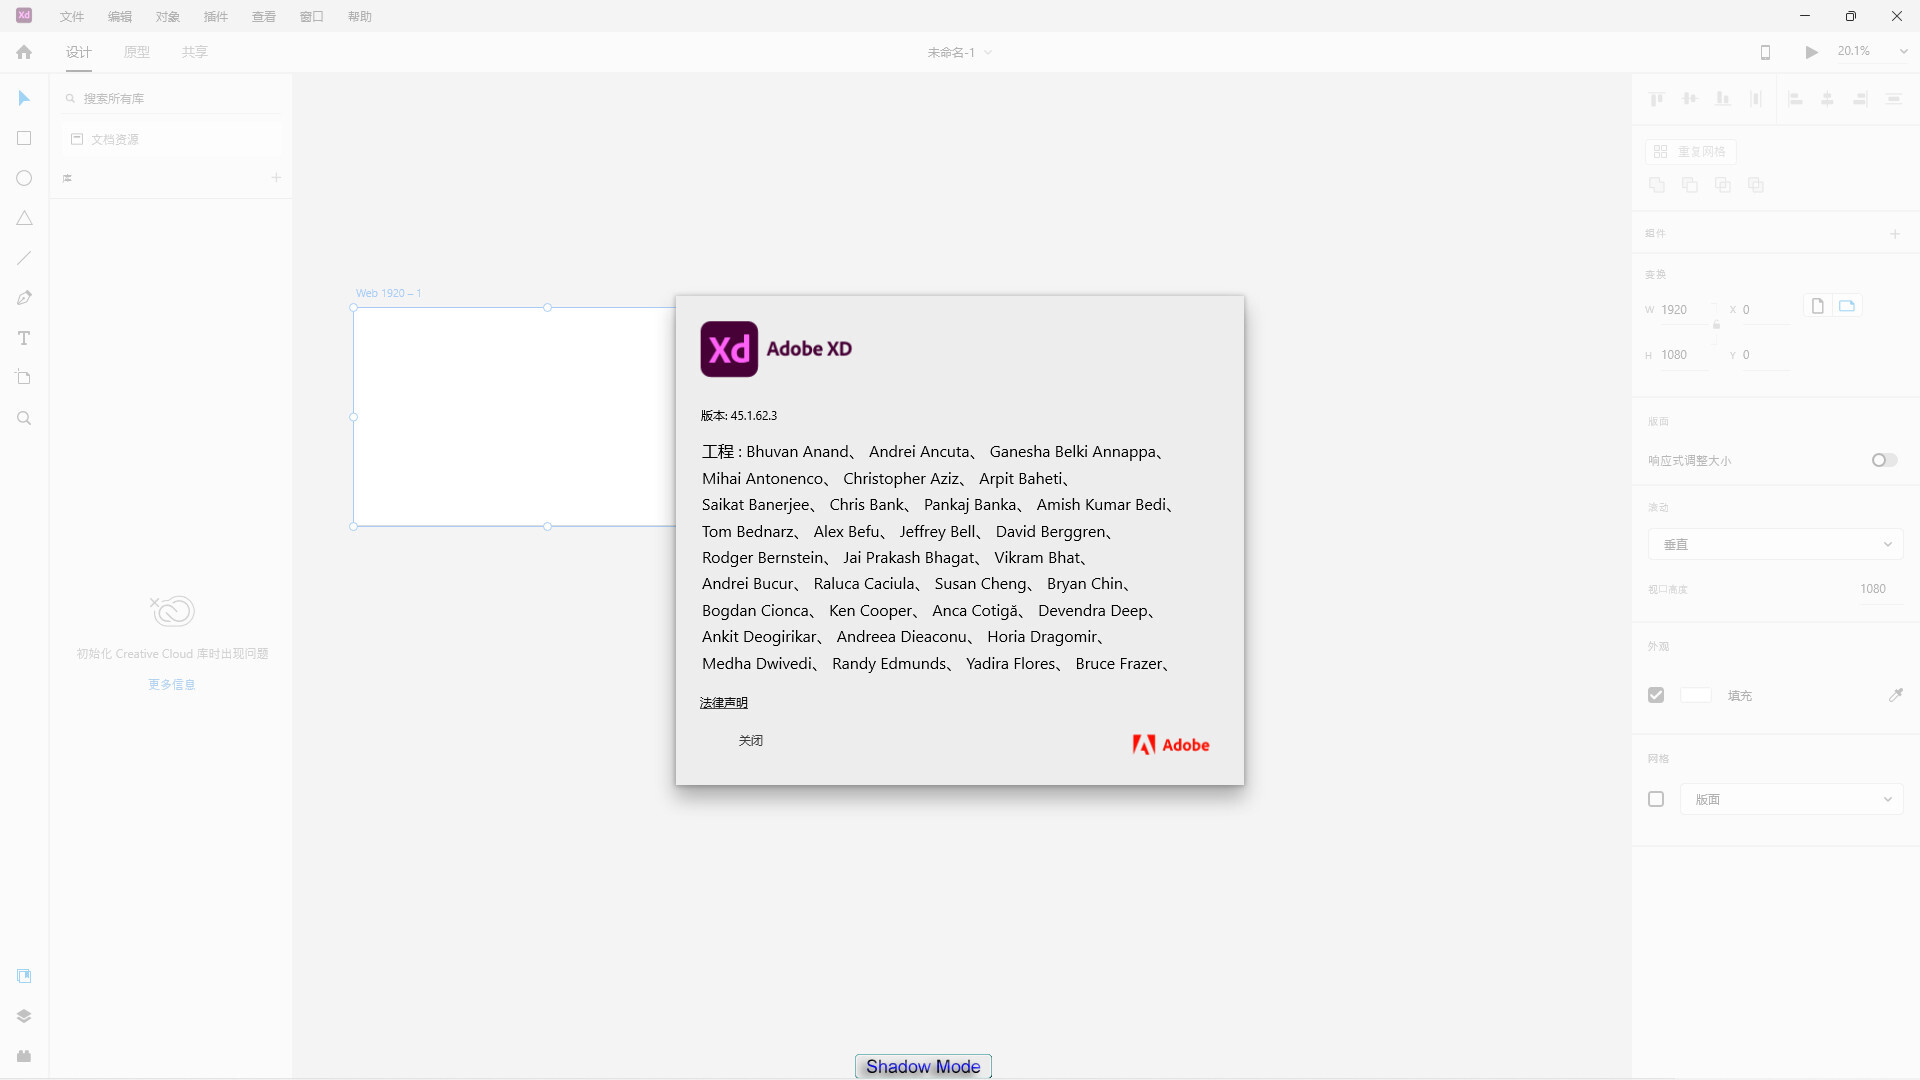Select the Artboard tool
This screenshot has width=1920, height=1080.
click(24, 378)
